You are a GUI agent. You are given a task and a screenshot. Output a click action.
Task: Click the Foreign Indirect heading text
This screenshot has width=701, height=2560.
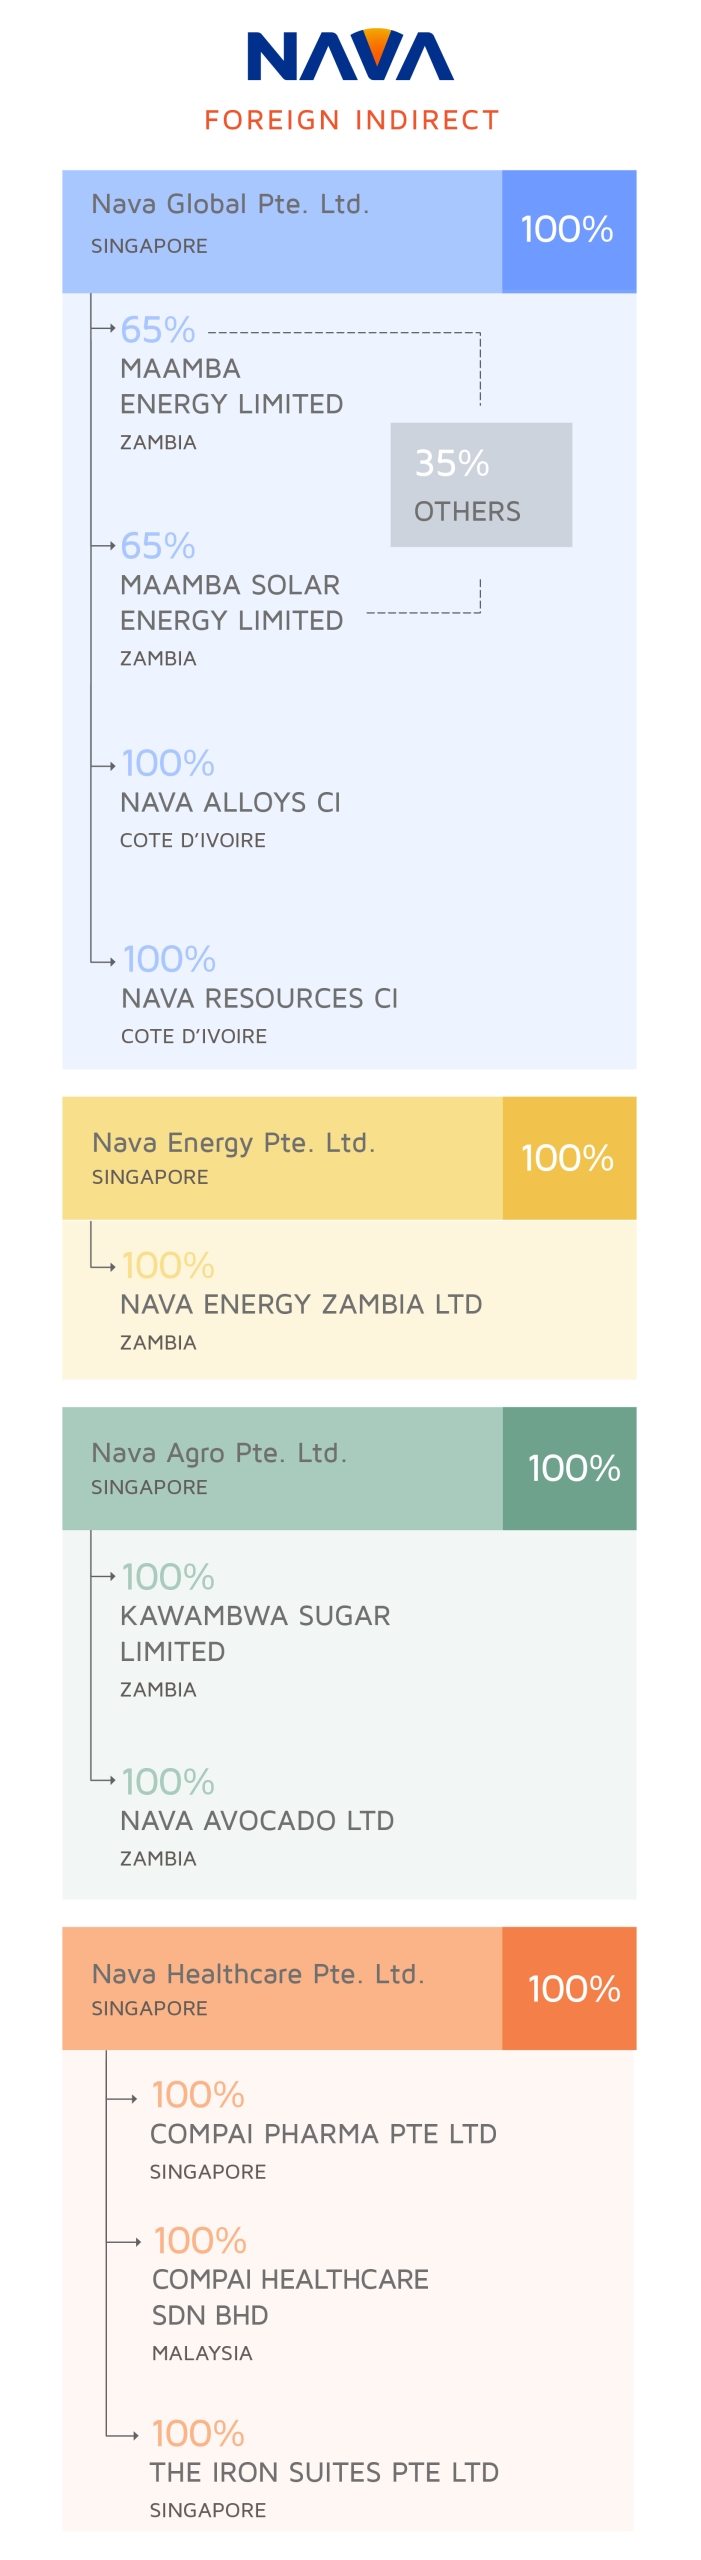pyautogui.click(x=351, y=121)
